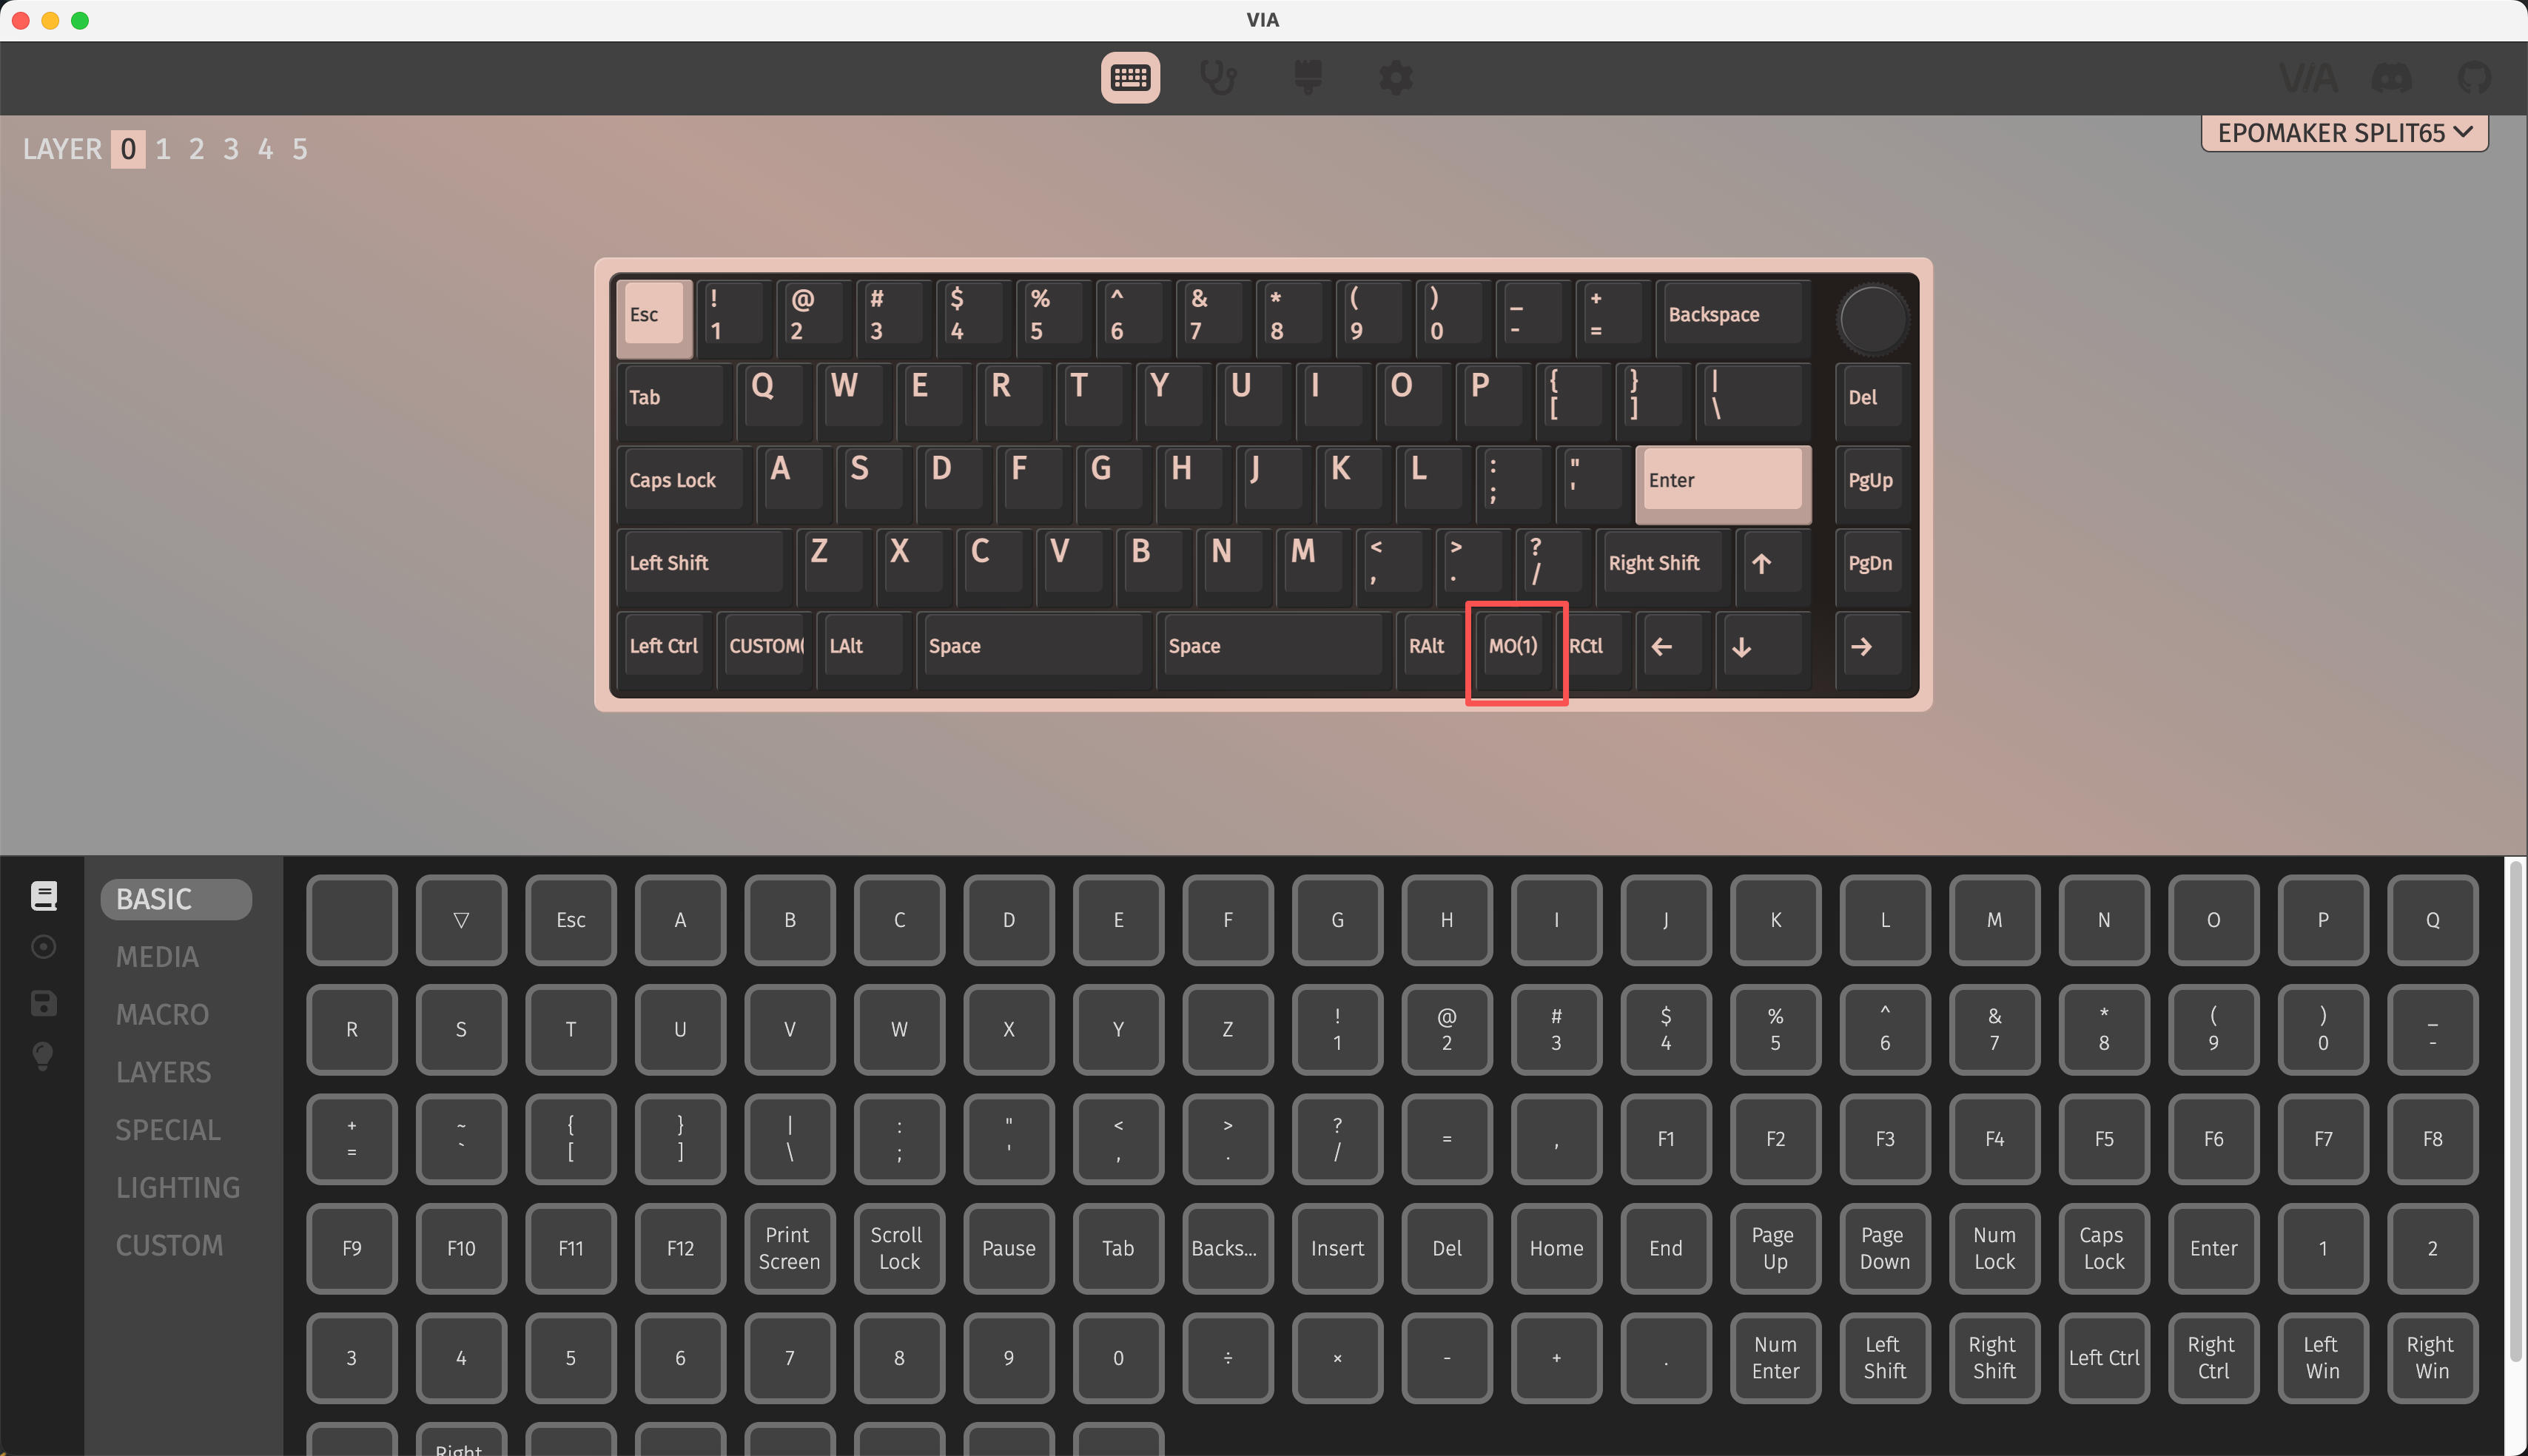
Task: Open the GitHub icon link
Action: pos(2475,77)
